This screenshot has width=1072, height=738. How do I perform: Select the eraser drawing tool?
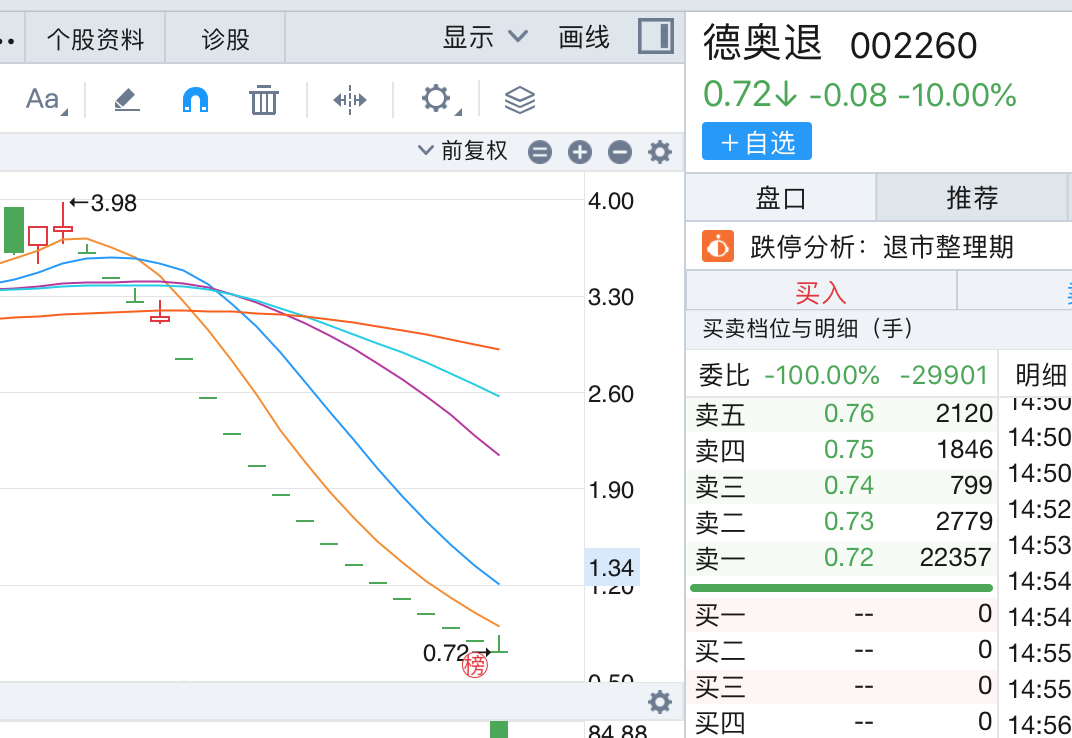pyautogui.click(x=127, y=99)
